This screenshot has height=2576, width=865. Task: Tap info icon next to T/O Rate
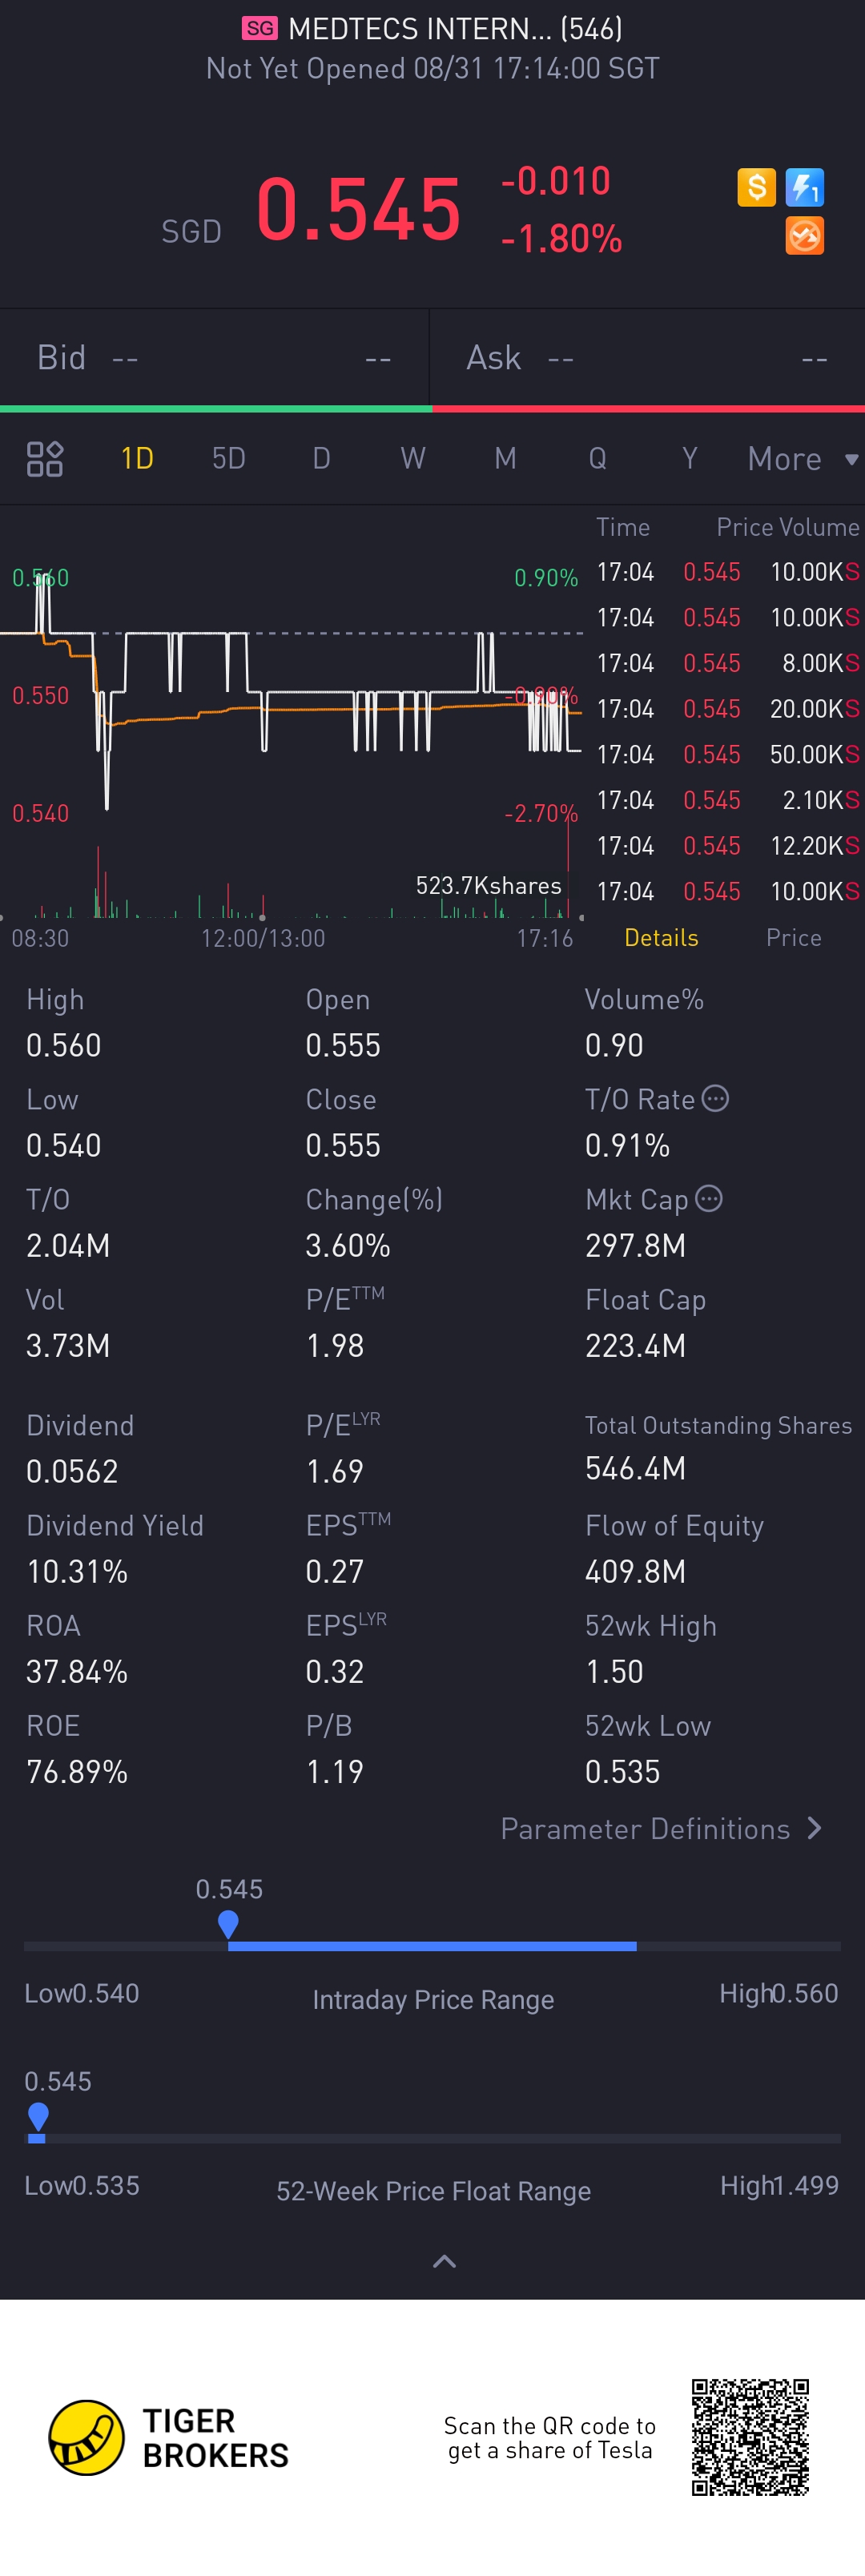[x=715, y=1098]
